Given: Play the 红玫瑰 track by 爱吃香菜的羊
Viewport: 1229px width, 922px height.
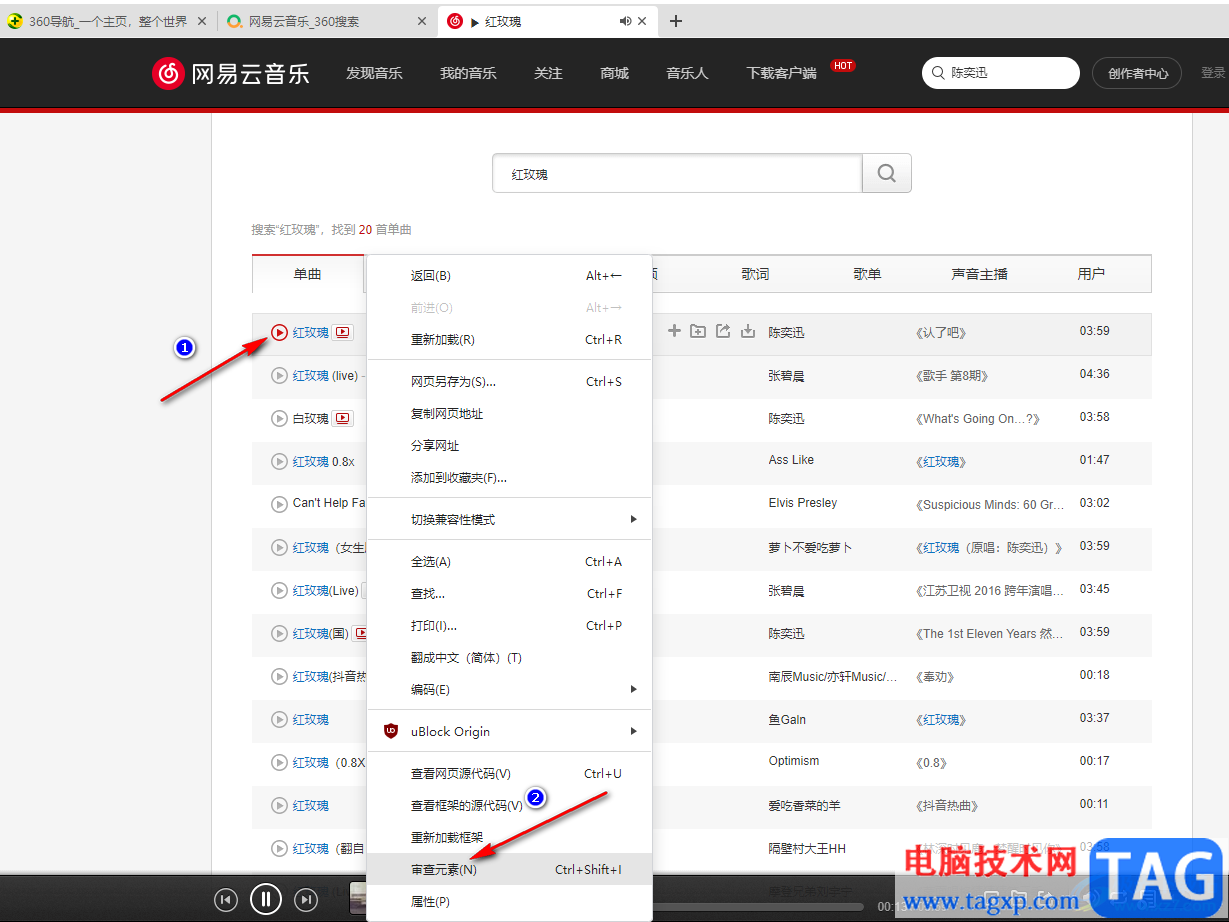Looking at the screenshot, I should (x=280, y=806).
